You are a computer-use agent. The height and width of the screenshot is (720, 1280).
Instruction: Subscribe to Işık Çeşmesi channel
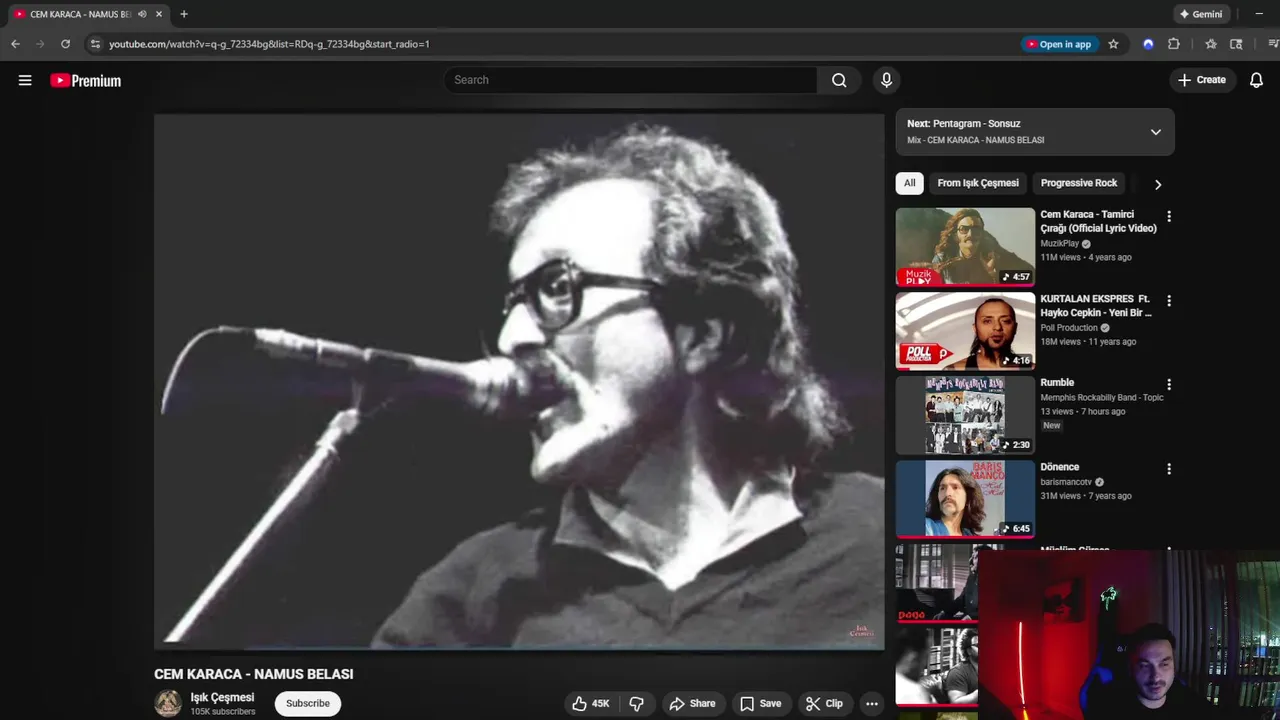(x=307, y=703)
